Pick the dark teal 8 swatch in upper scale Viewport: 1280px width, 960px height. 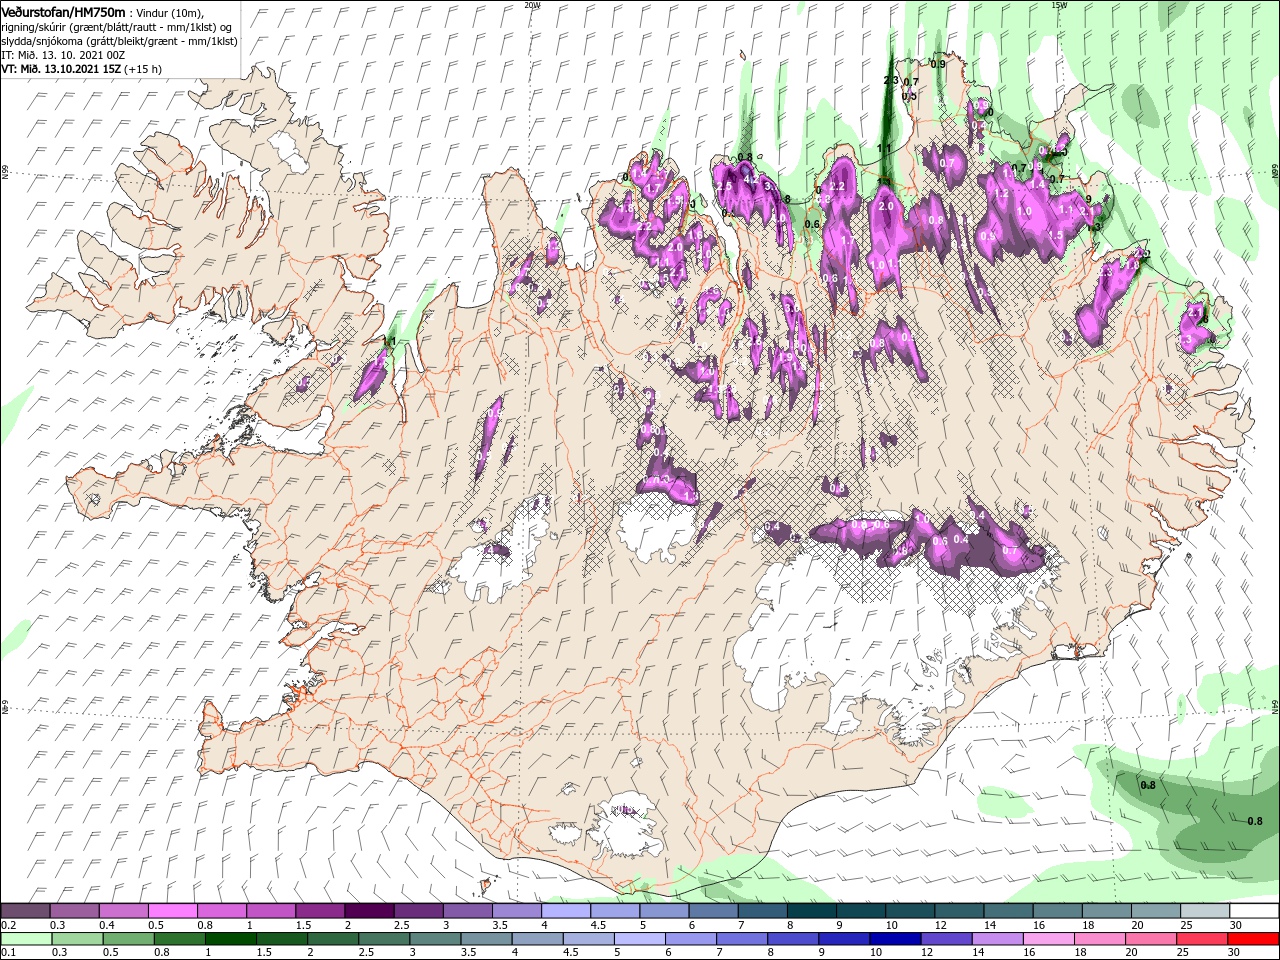pyautogui.click(x=812, y=911)
